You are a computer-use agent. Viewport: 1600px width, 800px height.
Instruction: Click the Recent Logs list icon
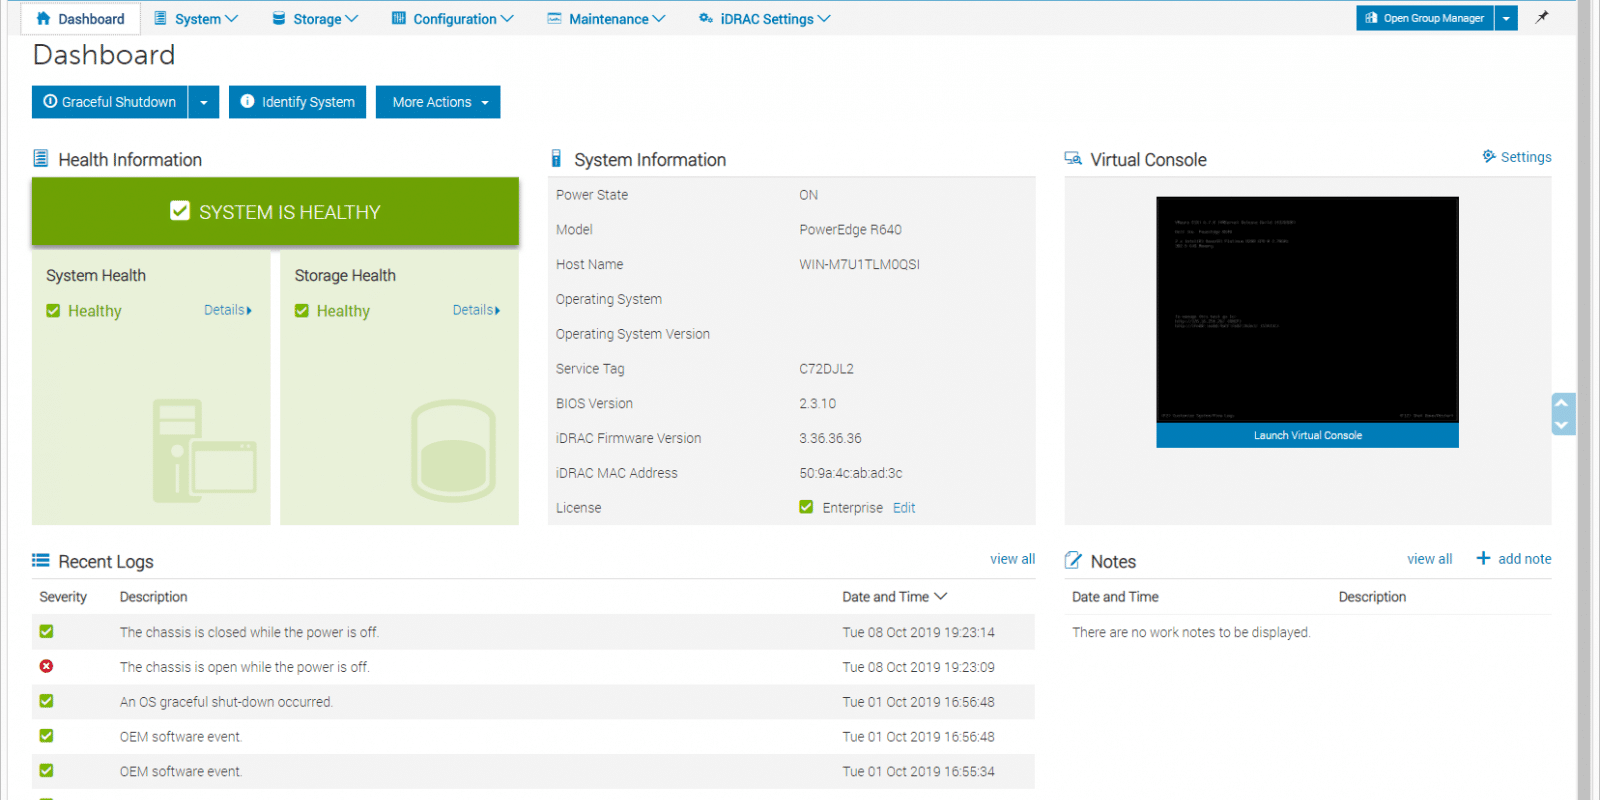click(x=41, y=560)
